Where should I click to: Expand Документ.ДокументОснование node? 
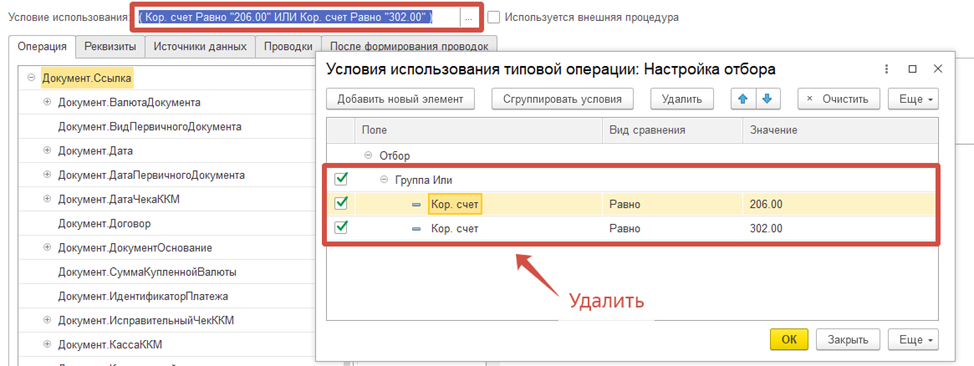[x=47, y=247]
